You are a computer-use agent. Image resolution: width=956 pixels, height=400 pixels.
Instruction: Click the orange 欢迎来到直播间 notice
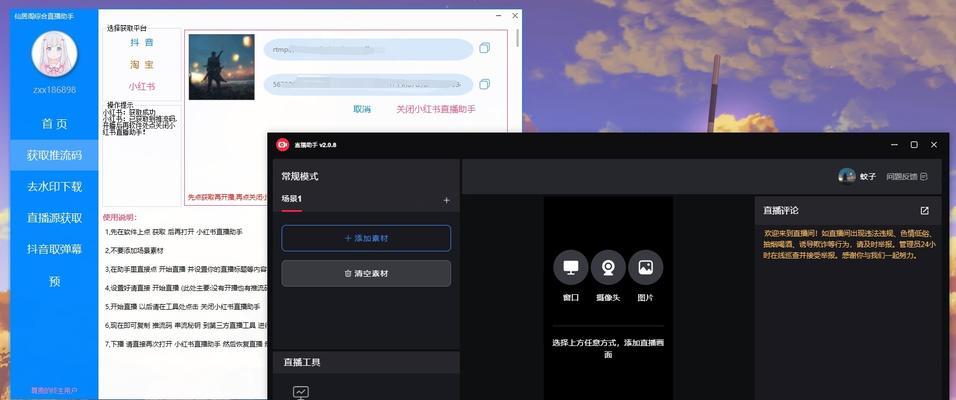(849, 244)
